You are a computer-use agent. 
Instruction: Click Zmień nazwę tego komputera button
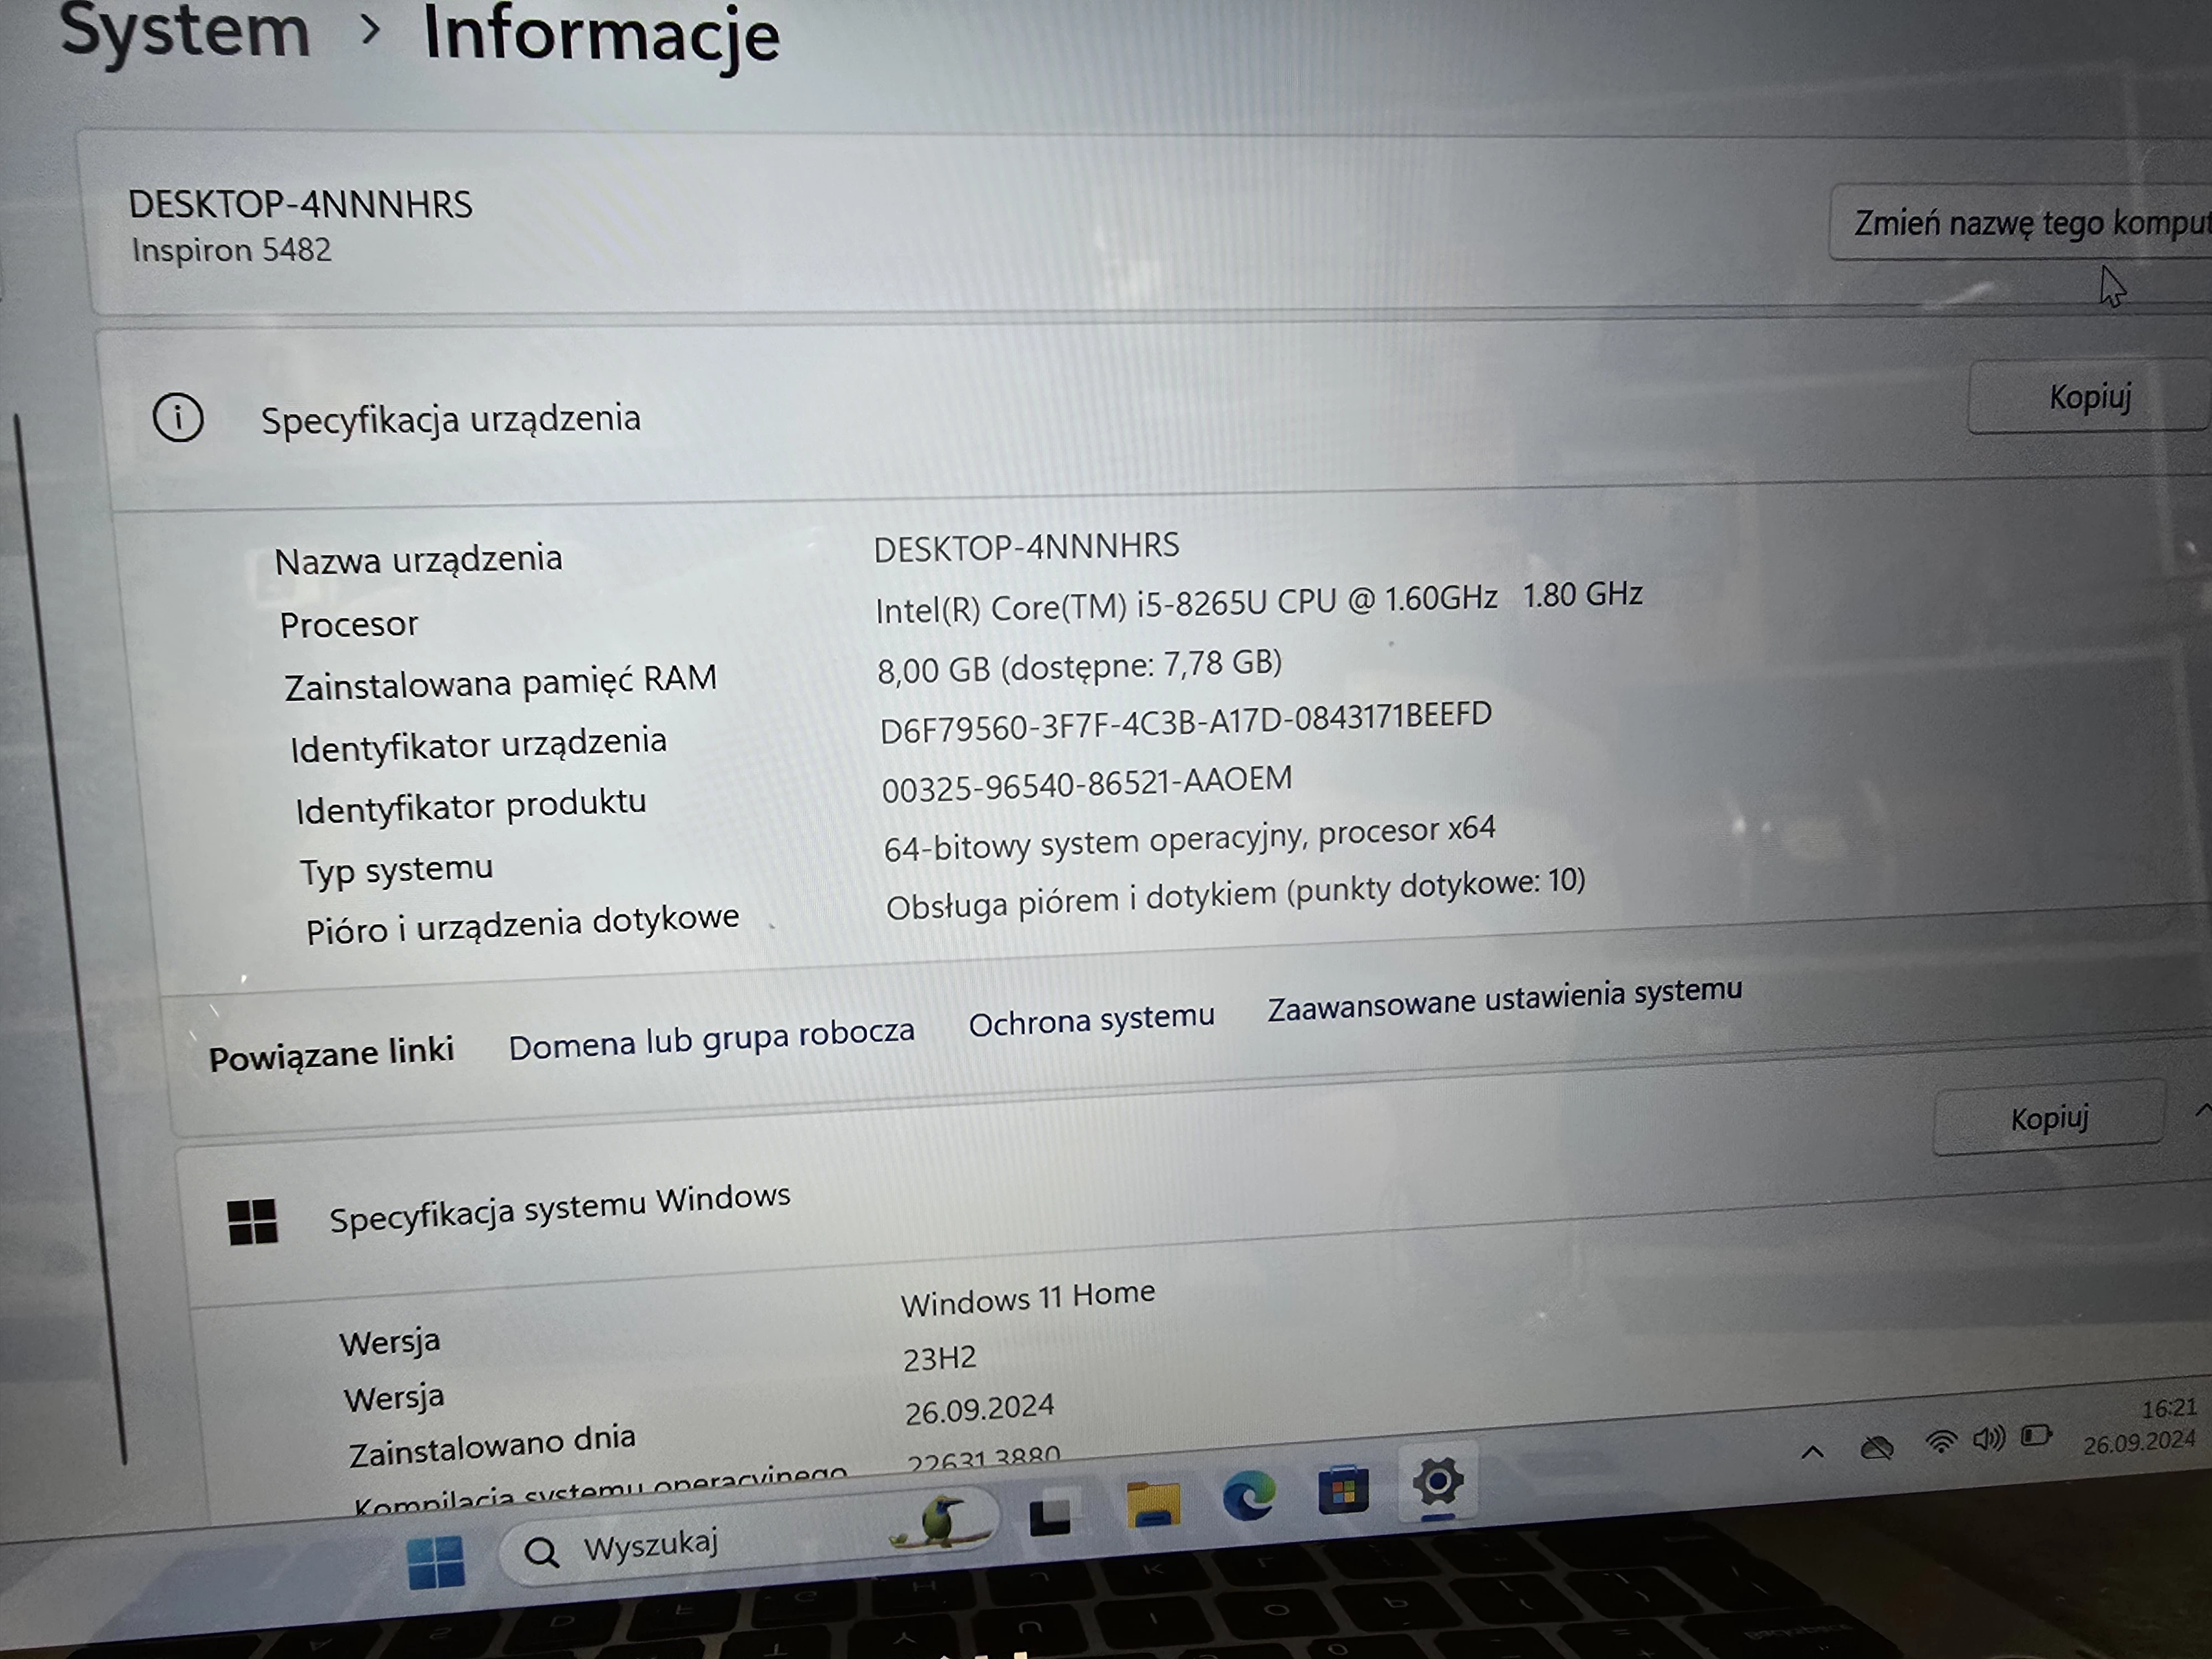(2021, 223)
